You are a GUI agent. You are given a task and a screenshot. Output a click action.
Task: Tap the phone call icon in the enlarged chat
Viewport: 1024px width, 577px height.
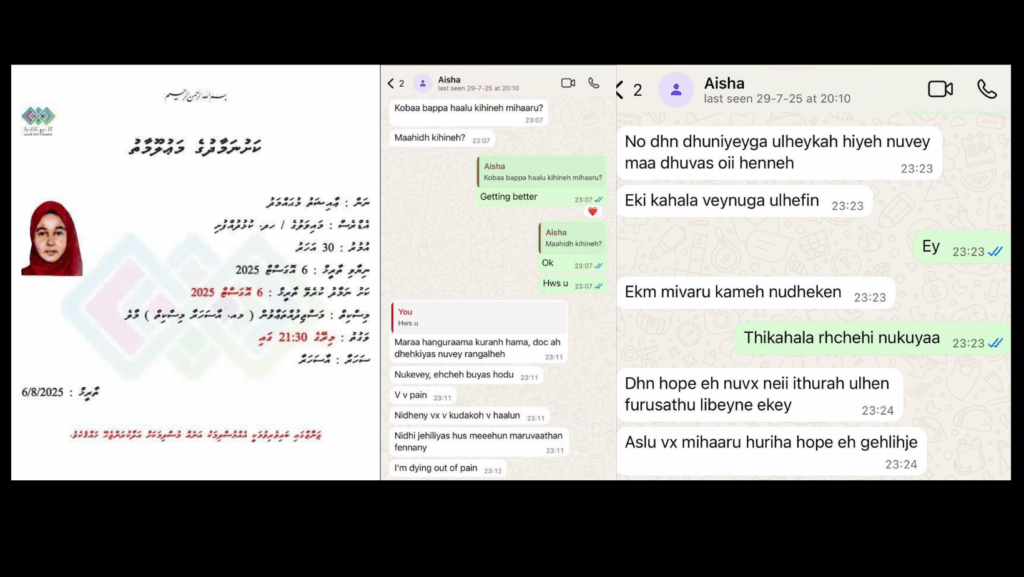[x=987, y=89]
